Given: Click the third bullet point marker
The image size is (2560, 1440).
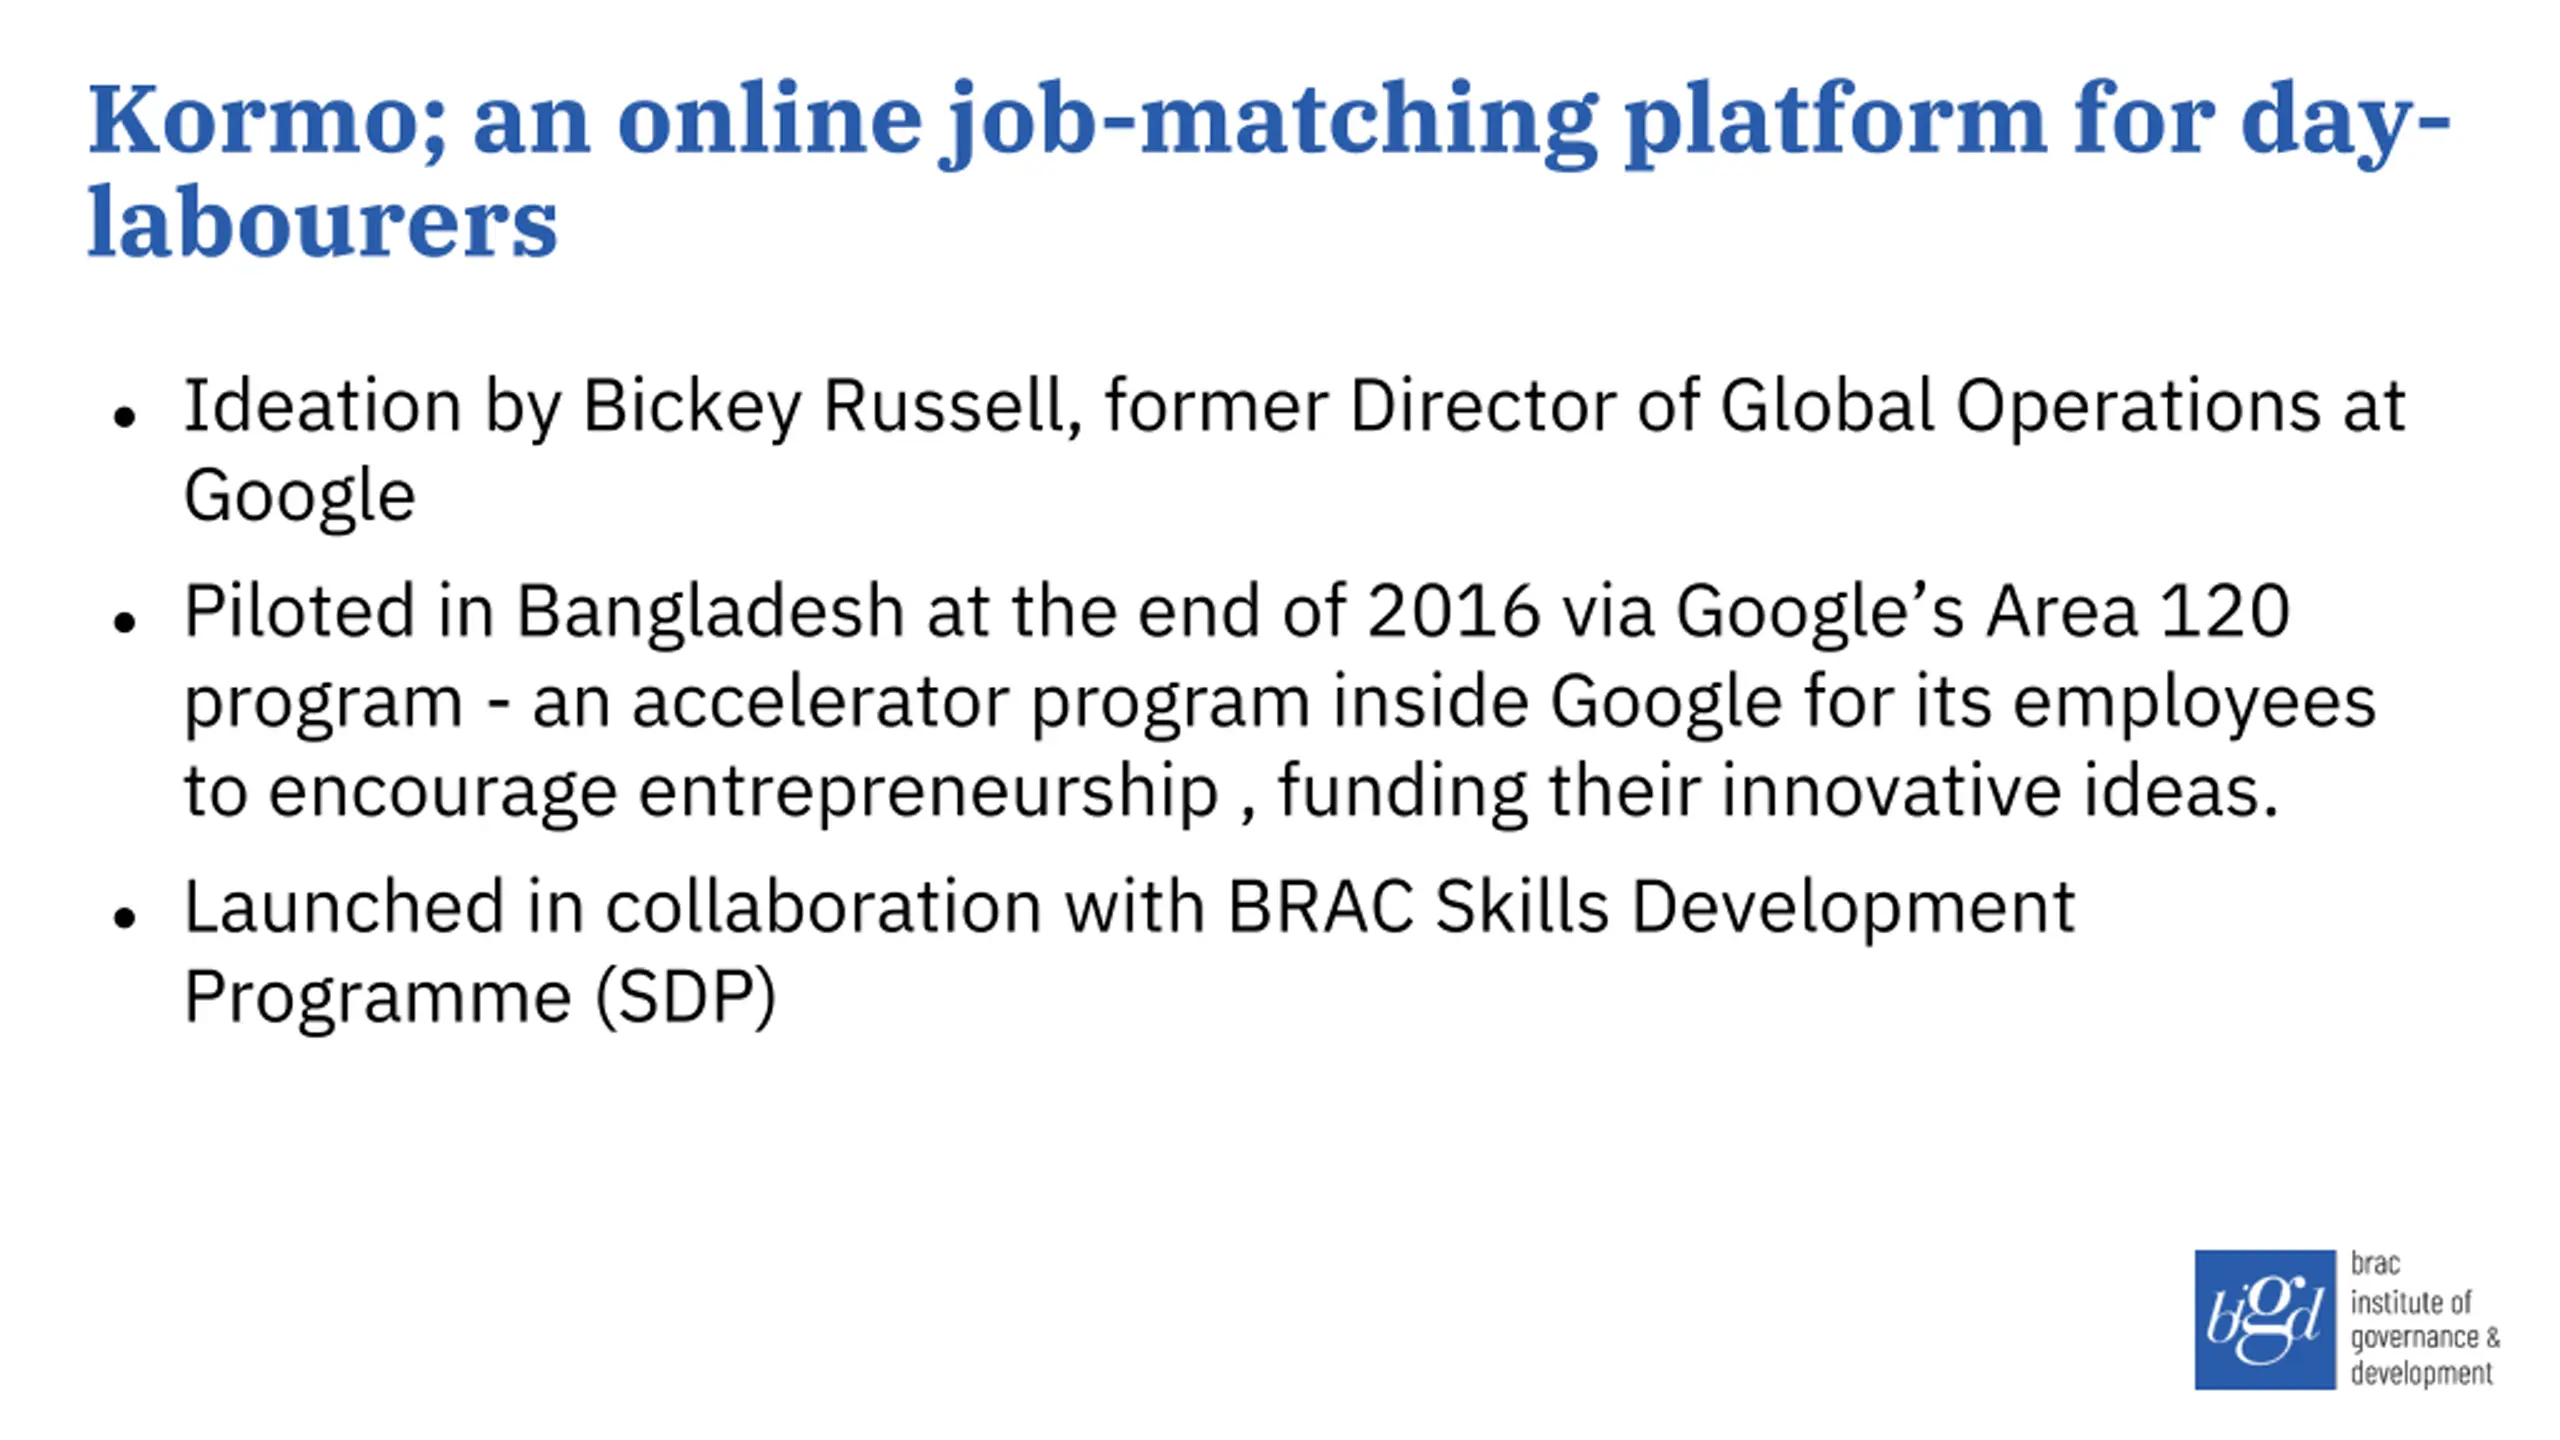Looking at the screenshot, I should tap(124, 916).
